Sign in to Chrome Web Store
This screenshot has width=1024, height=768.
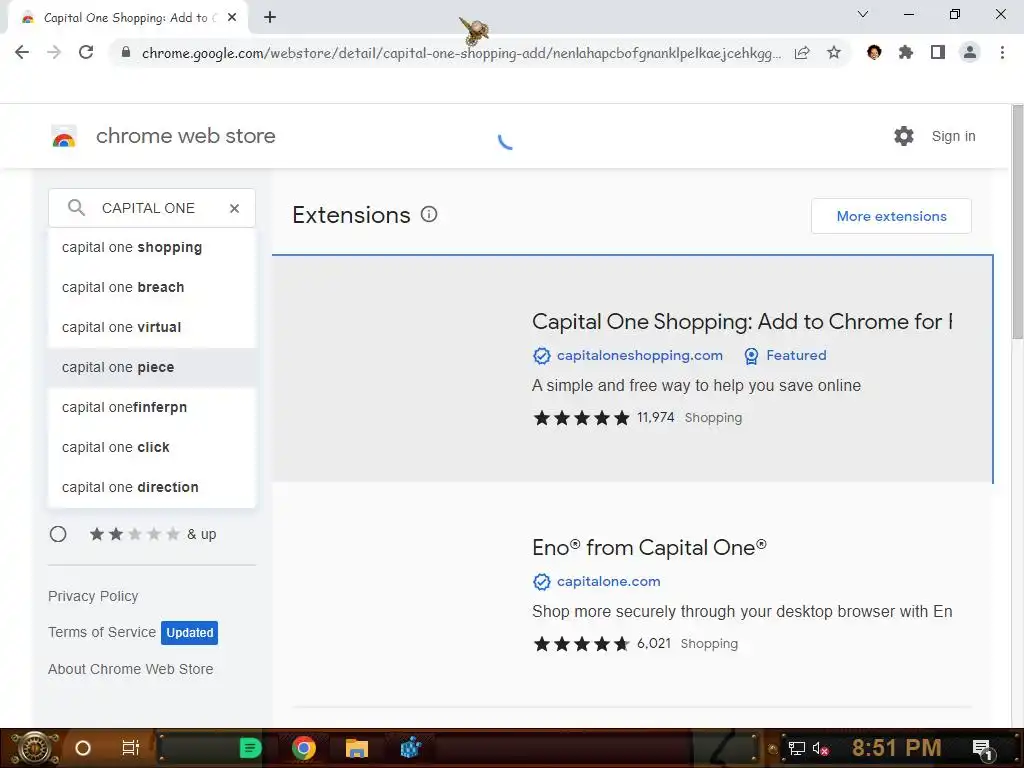953,136
